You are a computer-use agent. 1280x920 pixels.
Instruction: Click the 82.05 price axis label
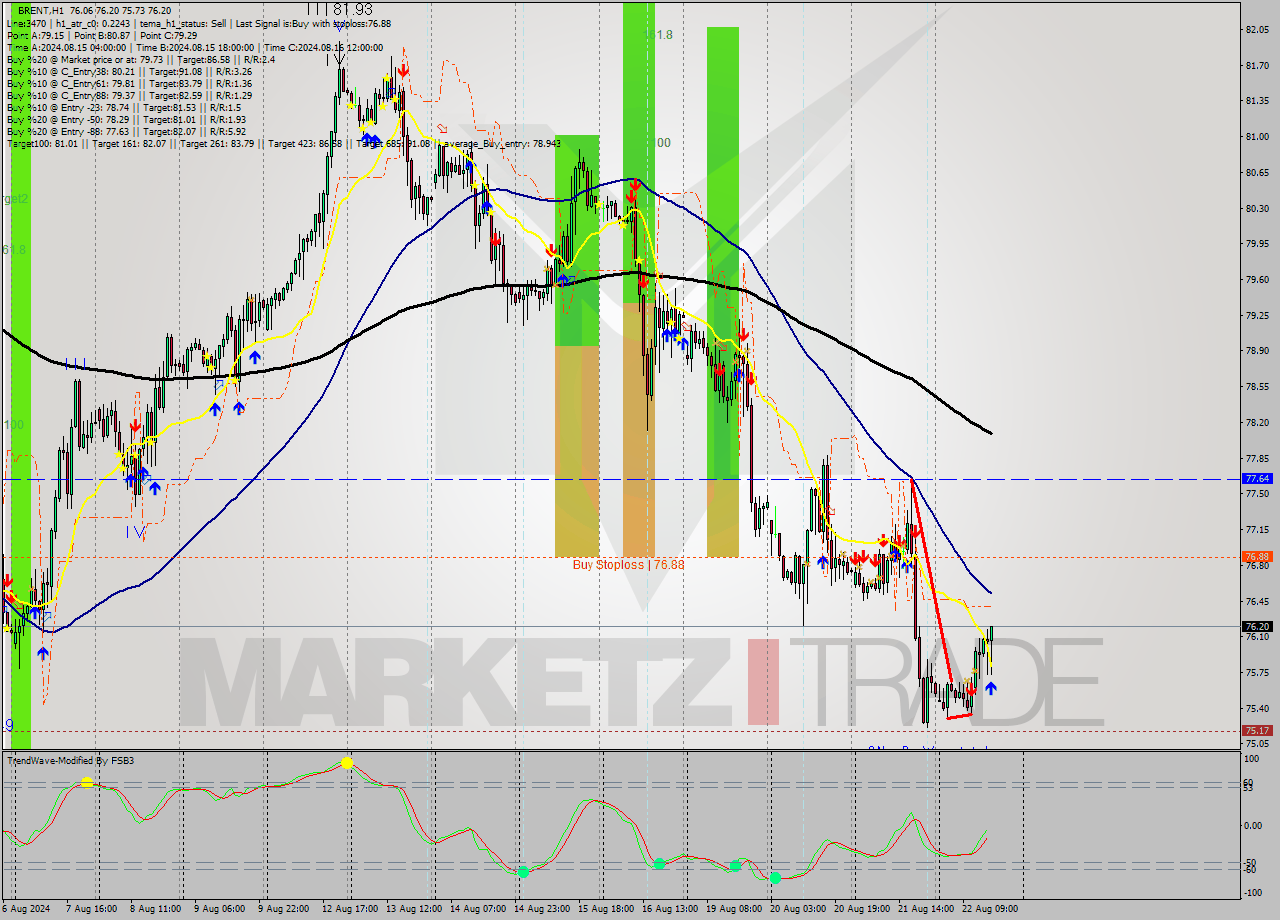click(1258, 30)
